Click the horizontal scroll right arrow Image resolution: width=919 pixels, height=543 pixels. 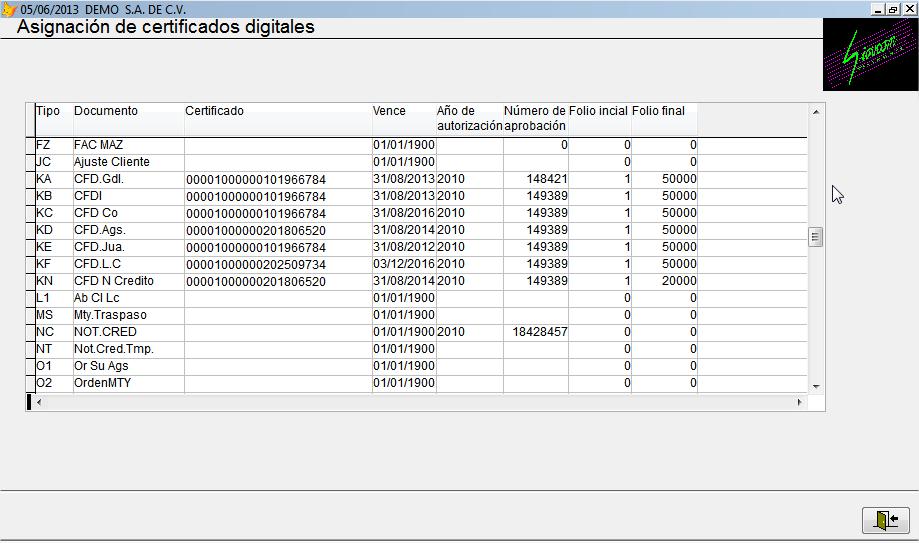pyautogui.click(x=799, y=402)
